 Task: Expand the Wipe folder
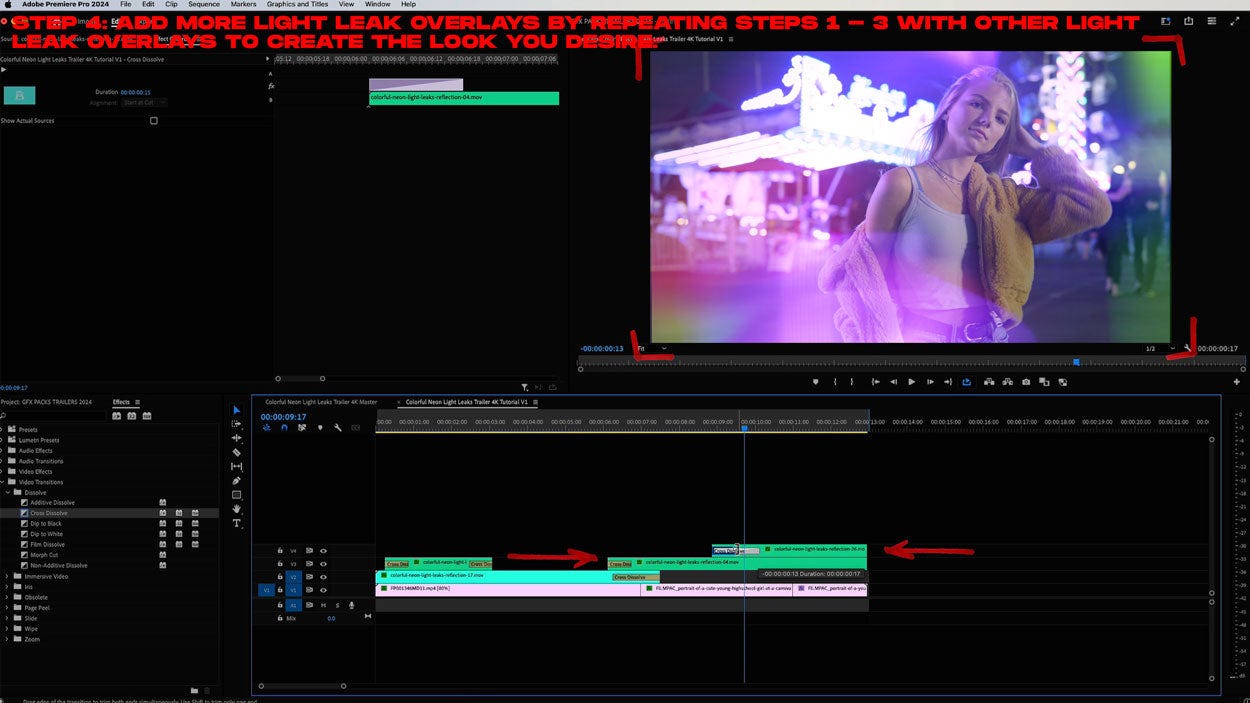coord(9,629)
